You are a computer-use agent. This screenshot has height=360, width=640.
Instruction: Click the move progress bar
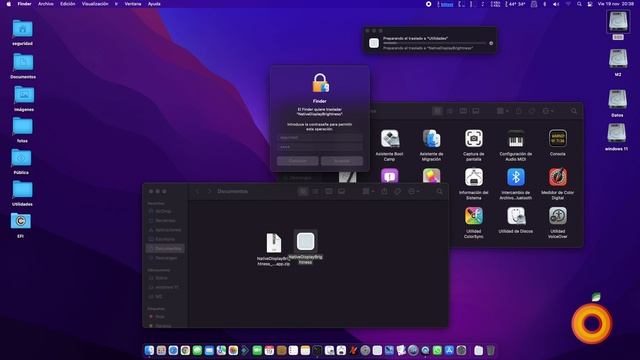(x=435, y=43)
